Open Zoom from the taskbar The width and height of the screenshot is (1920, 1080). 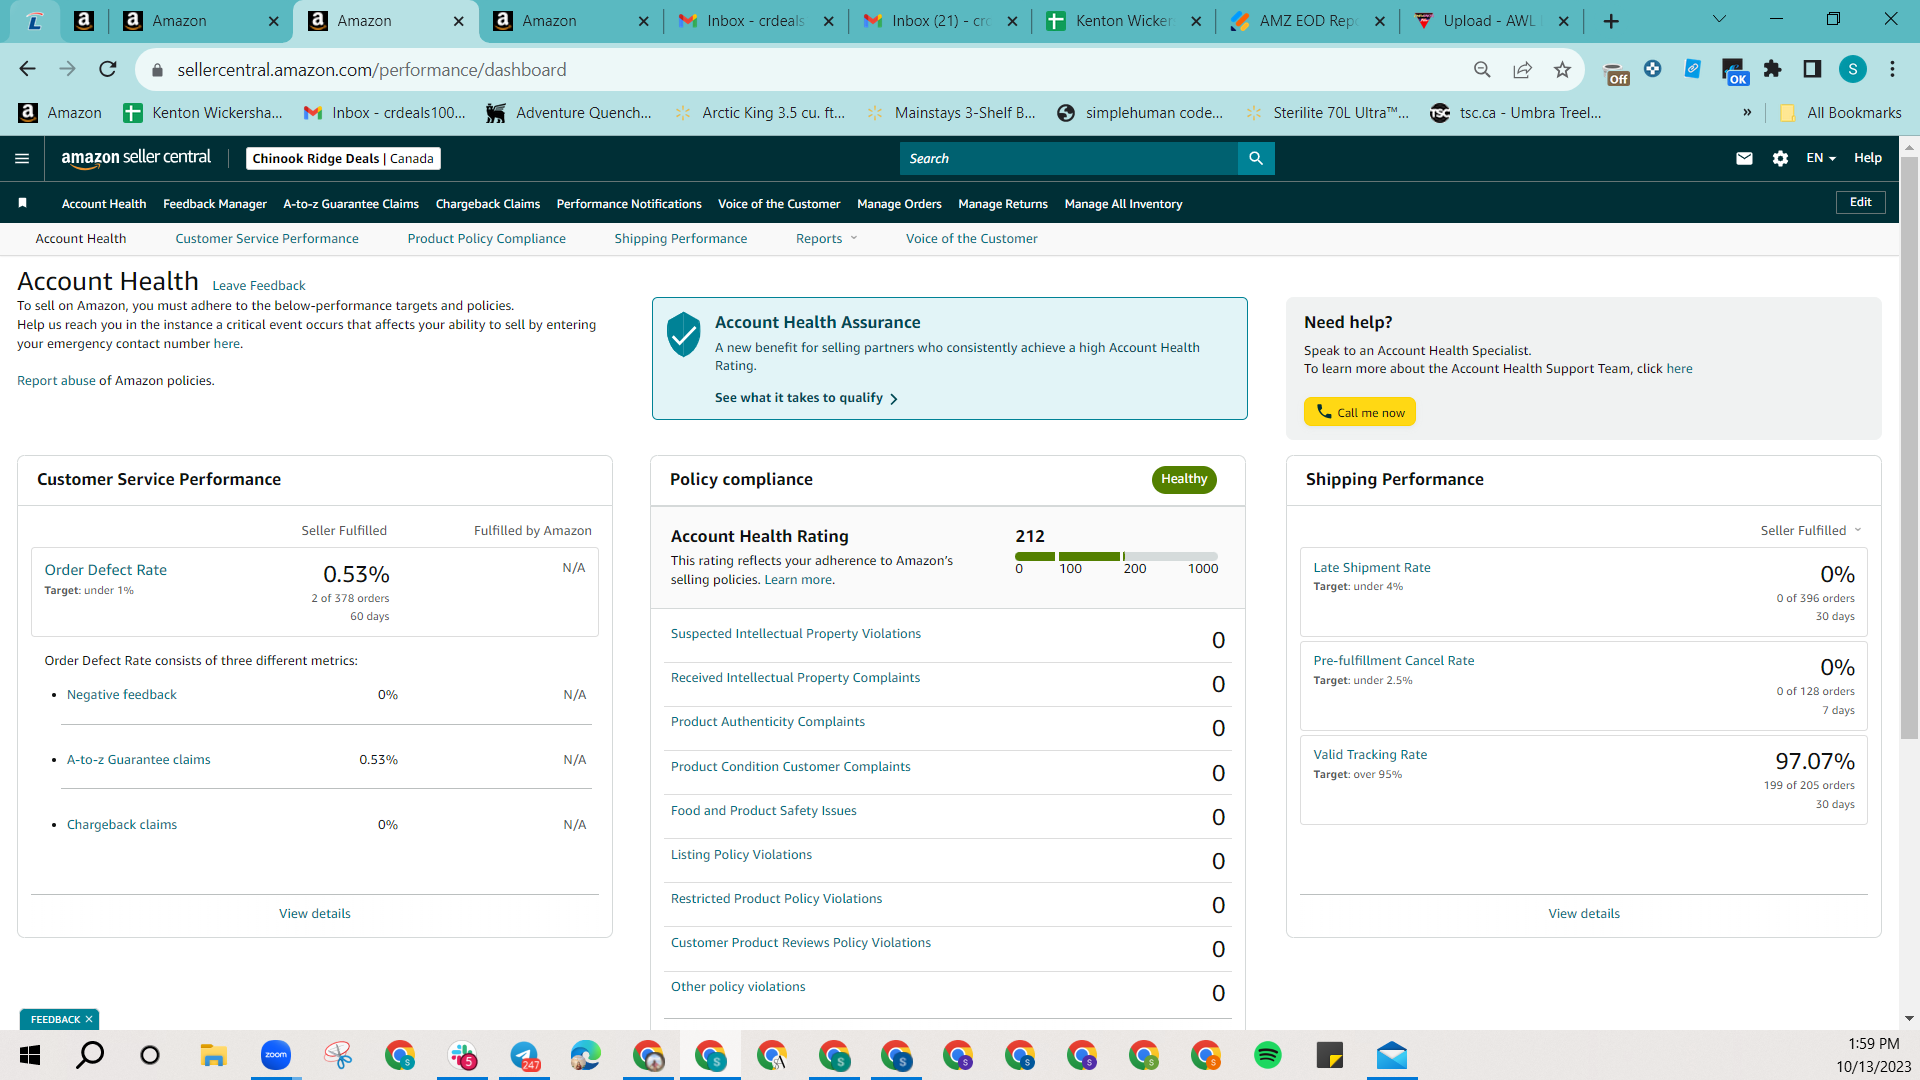coord(276,1055)
